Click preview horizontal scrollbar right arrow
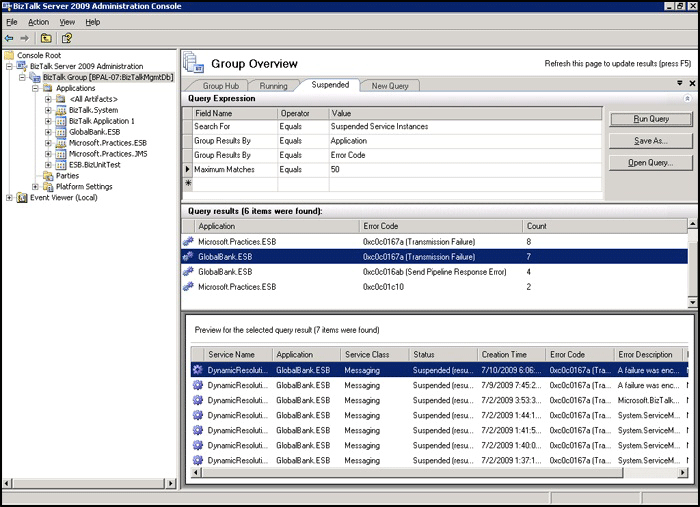Image resolution: width=700 pixels, height=507 pixels. pos(683,472)
